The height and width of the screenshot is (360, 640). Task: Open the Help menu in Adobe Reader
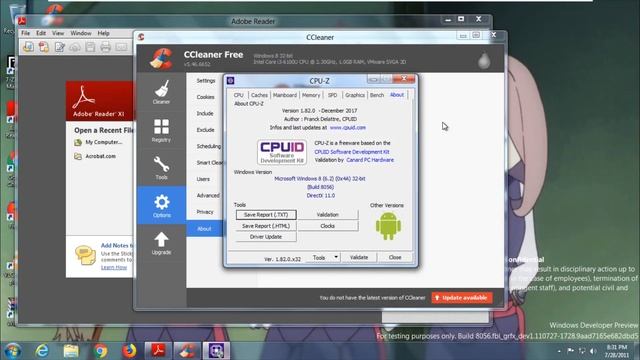(103, 33)
